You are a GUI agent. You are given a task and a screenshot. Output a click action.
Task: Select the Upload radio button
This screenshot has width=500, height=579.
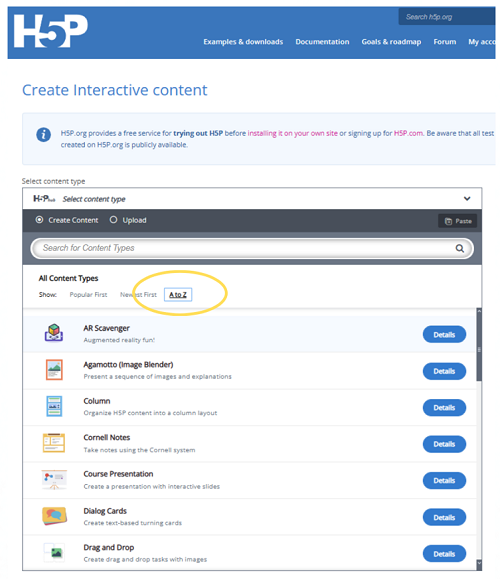click(x=113, y=220)
